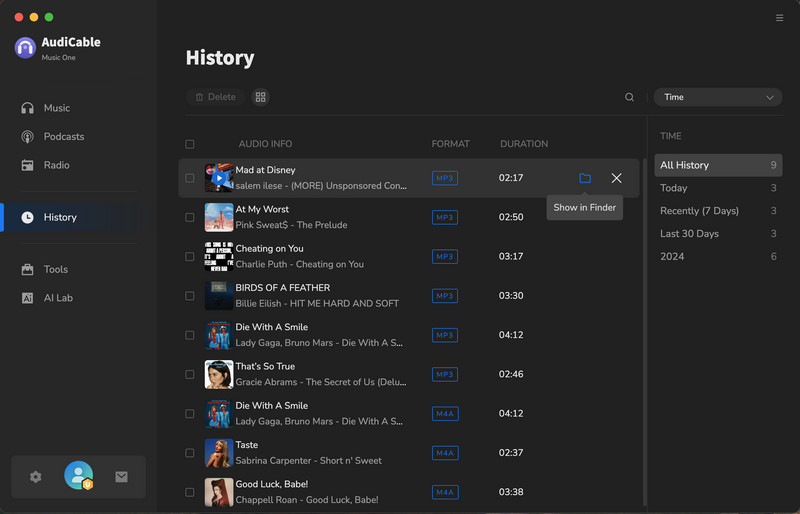This screenshot has height=514, width=800.
Task: Open the Podcasts sidebar icon
Action: tap(28, 136)
